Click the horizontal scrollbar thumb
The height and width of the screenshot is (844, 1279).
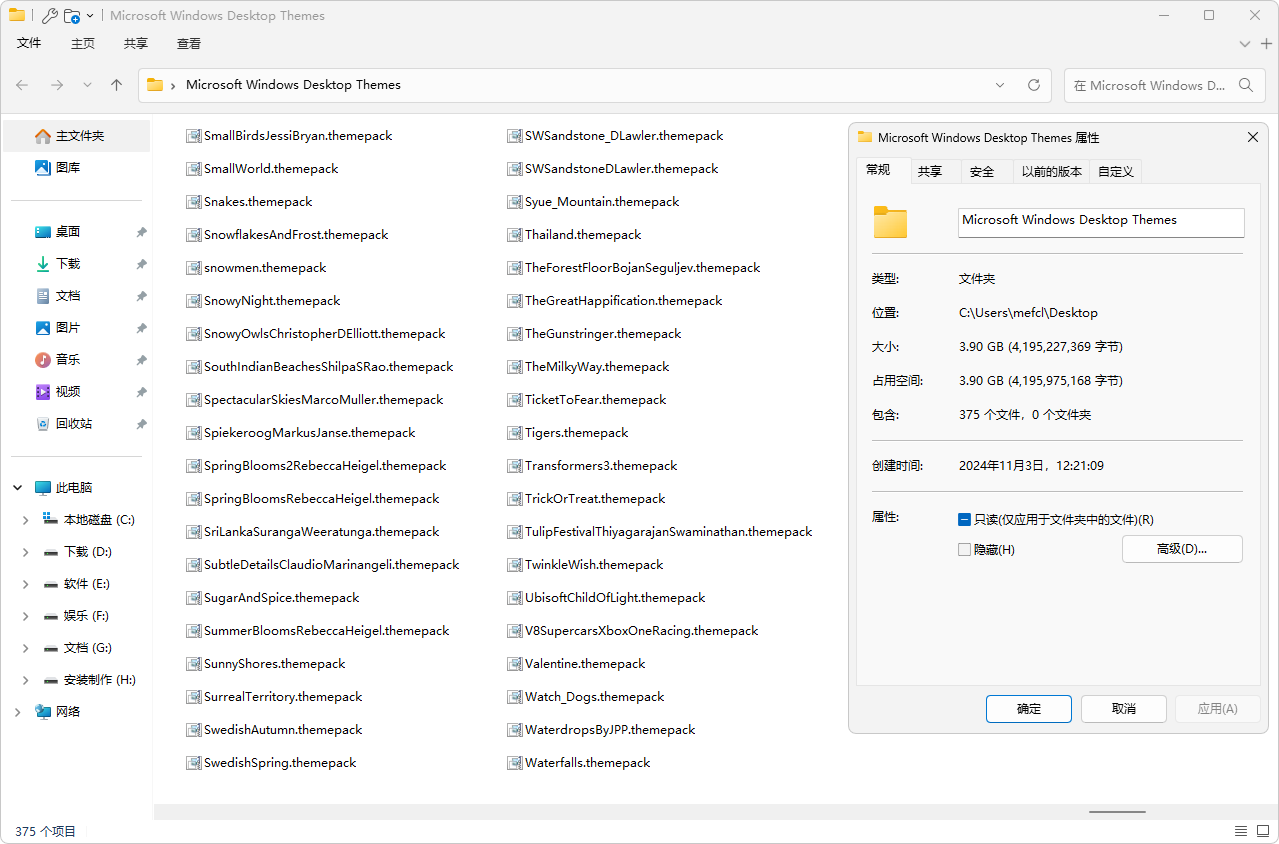pos(1117,812)
